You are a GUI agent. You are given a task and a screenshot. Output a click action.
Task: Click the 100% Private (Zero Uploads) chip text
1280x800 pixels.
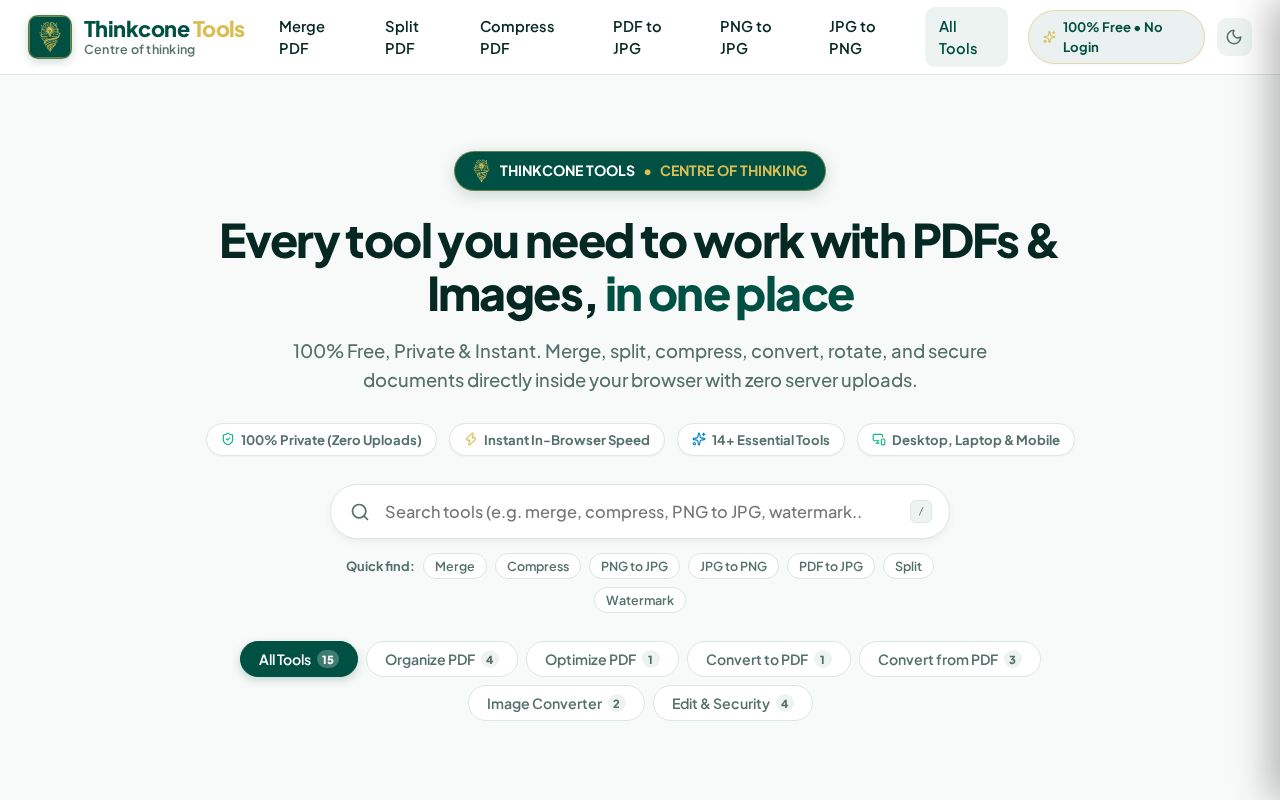(x=331, y=440)
